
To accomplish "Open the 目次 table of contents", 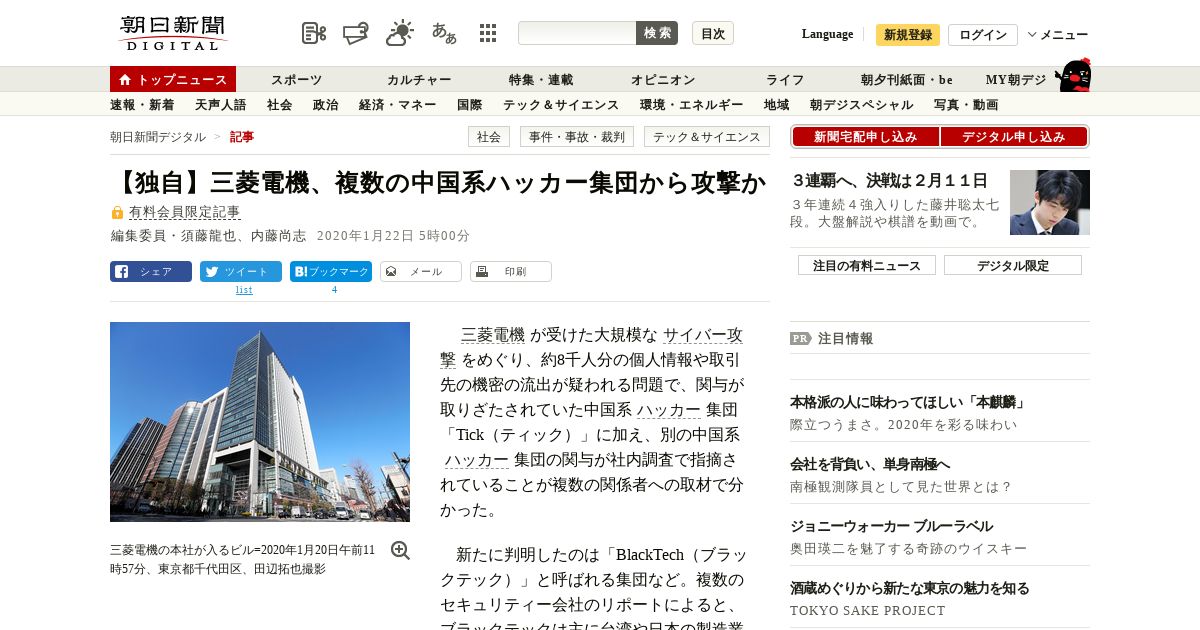I will click(713, 33).
